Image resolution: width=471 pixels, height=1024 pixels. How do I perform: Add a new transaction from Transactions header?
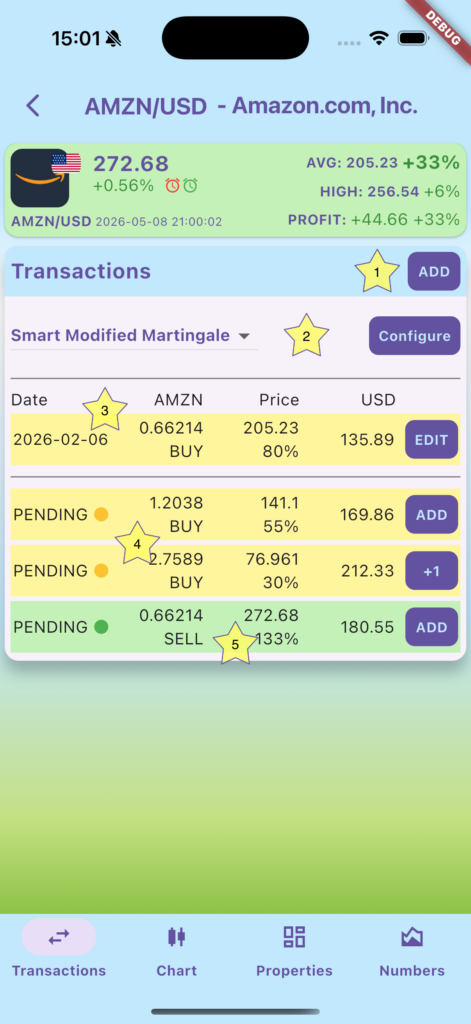pyautogui.click(x=434, y=272)
